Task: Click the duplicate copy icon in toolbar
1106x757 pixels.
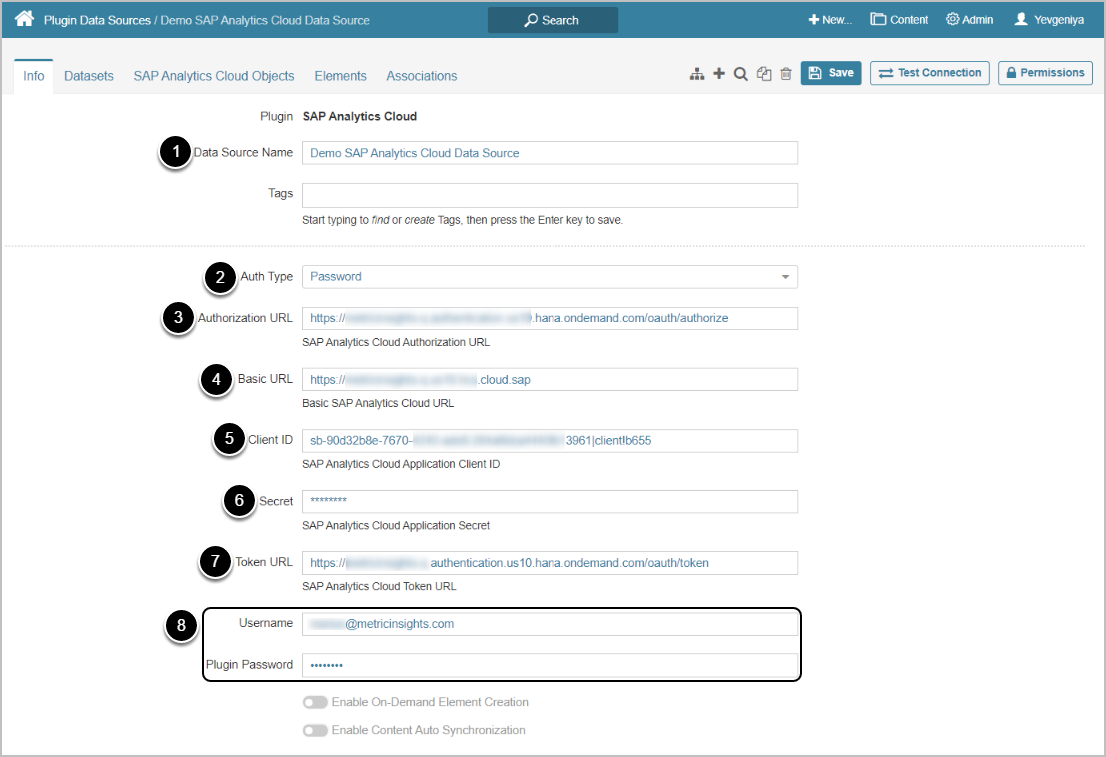Action: tap(764, 73)
